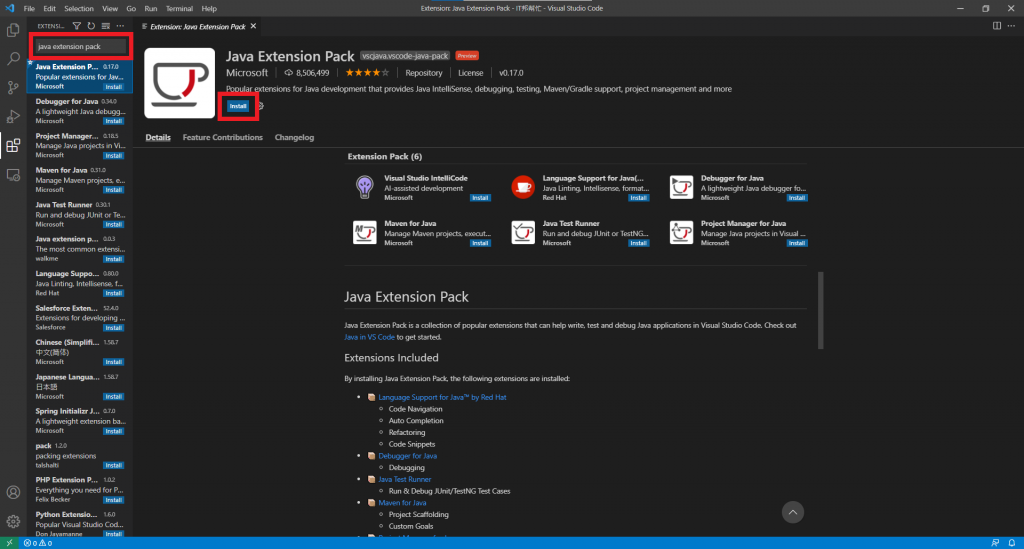Click Maven for Java pack icon
Screen dimensions: 1024x549
364,232
